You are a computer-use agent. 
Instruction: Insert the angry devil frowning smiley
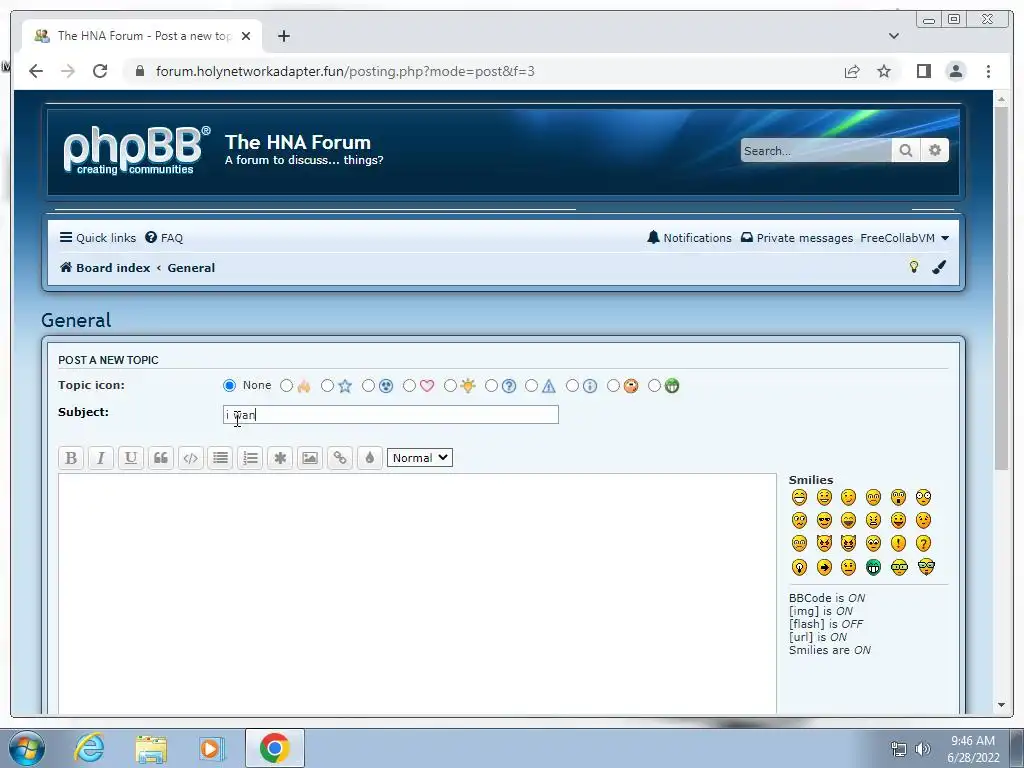[x=824, y=543]
